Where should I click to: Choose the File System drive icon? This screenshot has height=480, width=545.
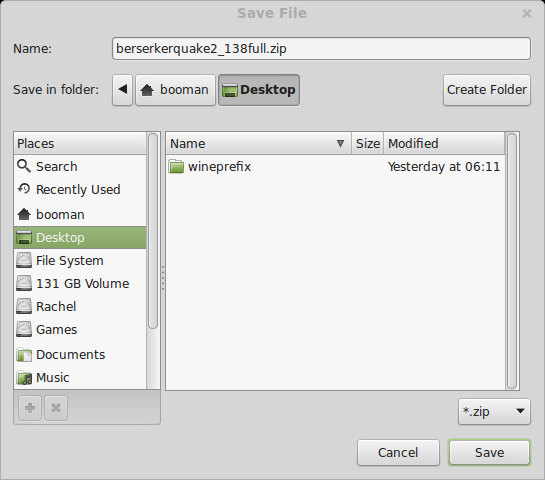[x=24, y=260]
